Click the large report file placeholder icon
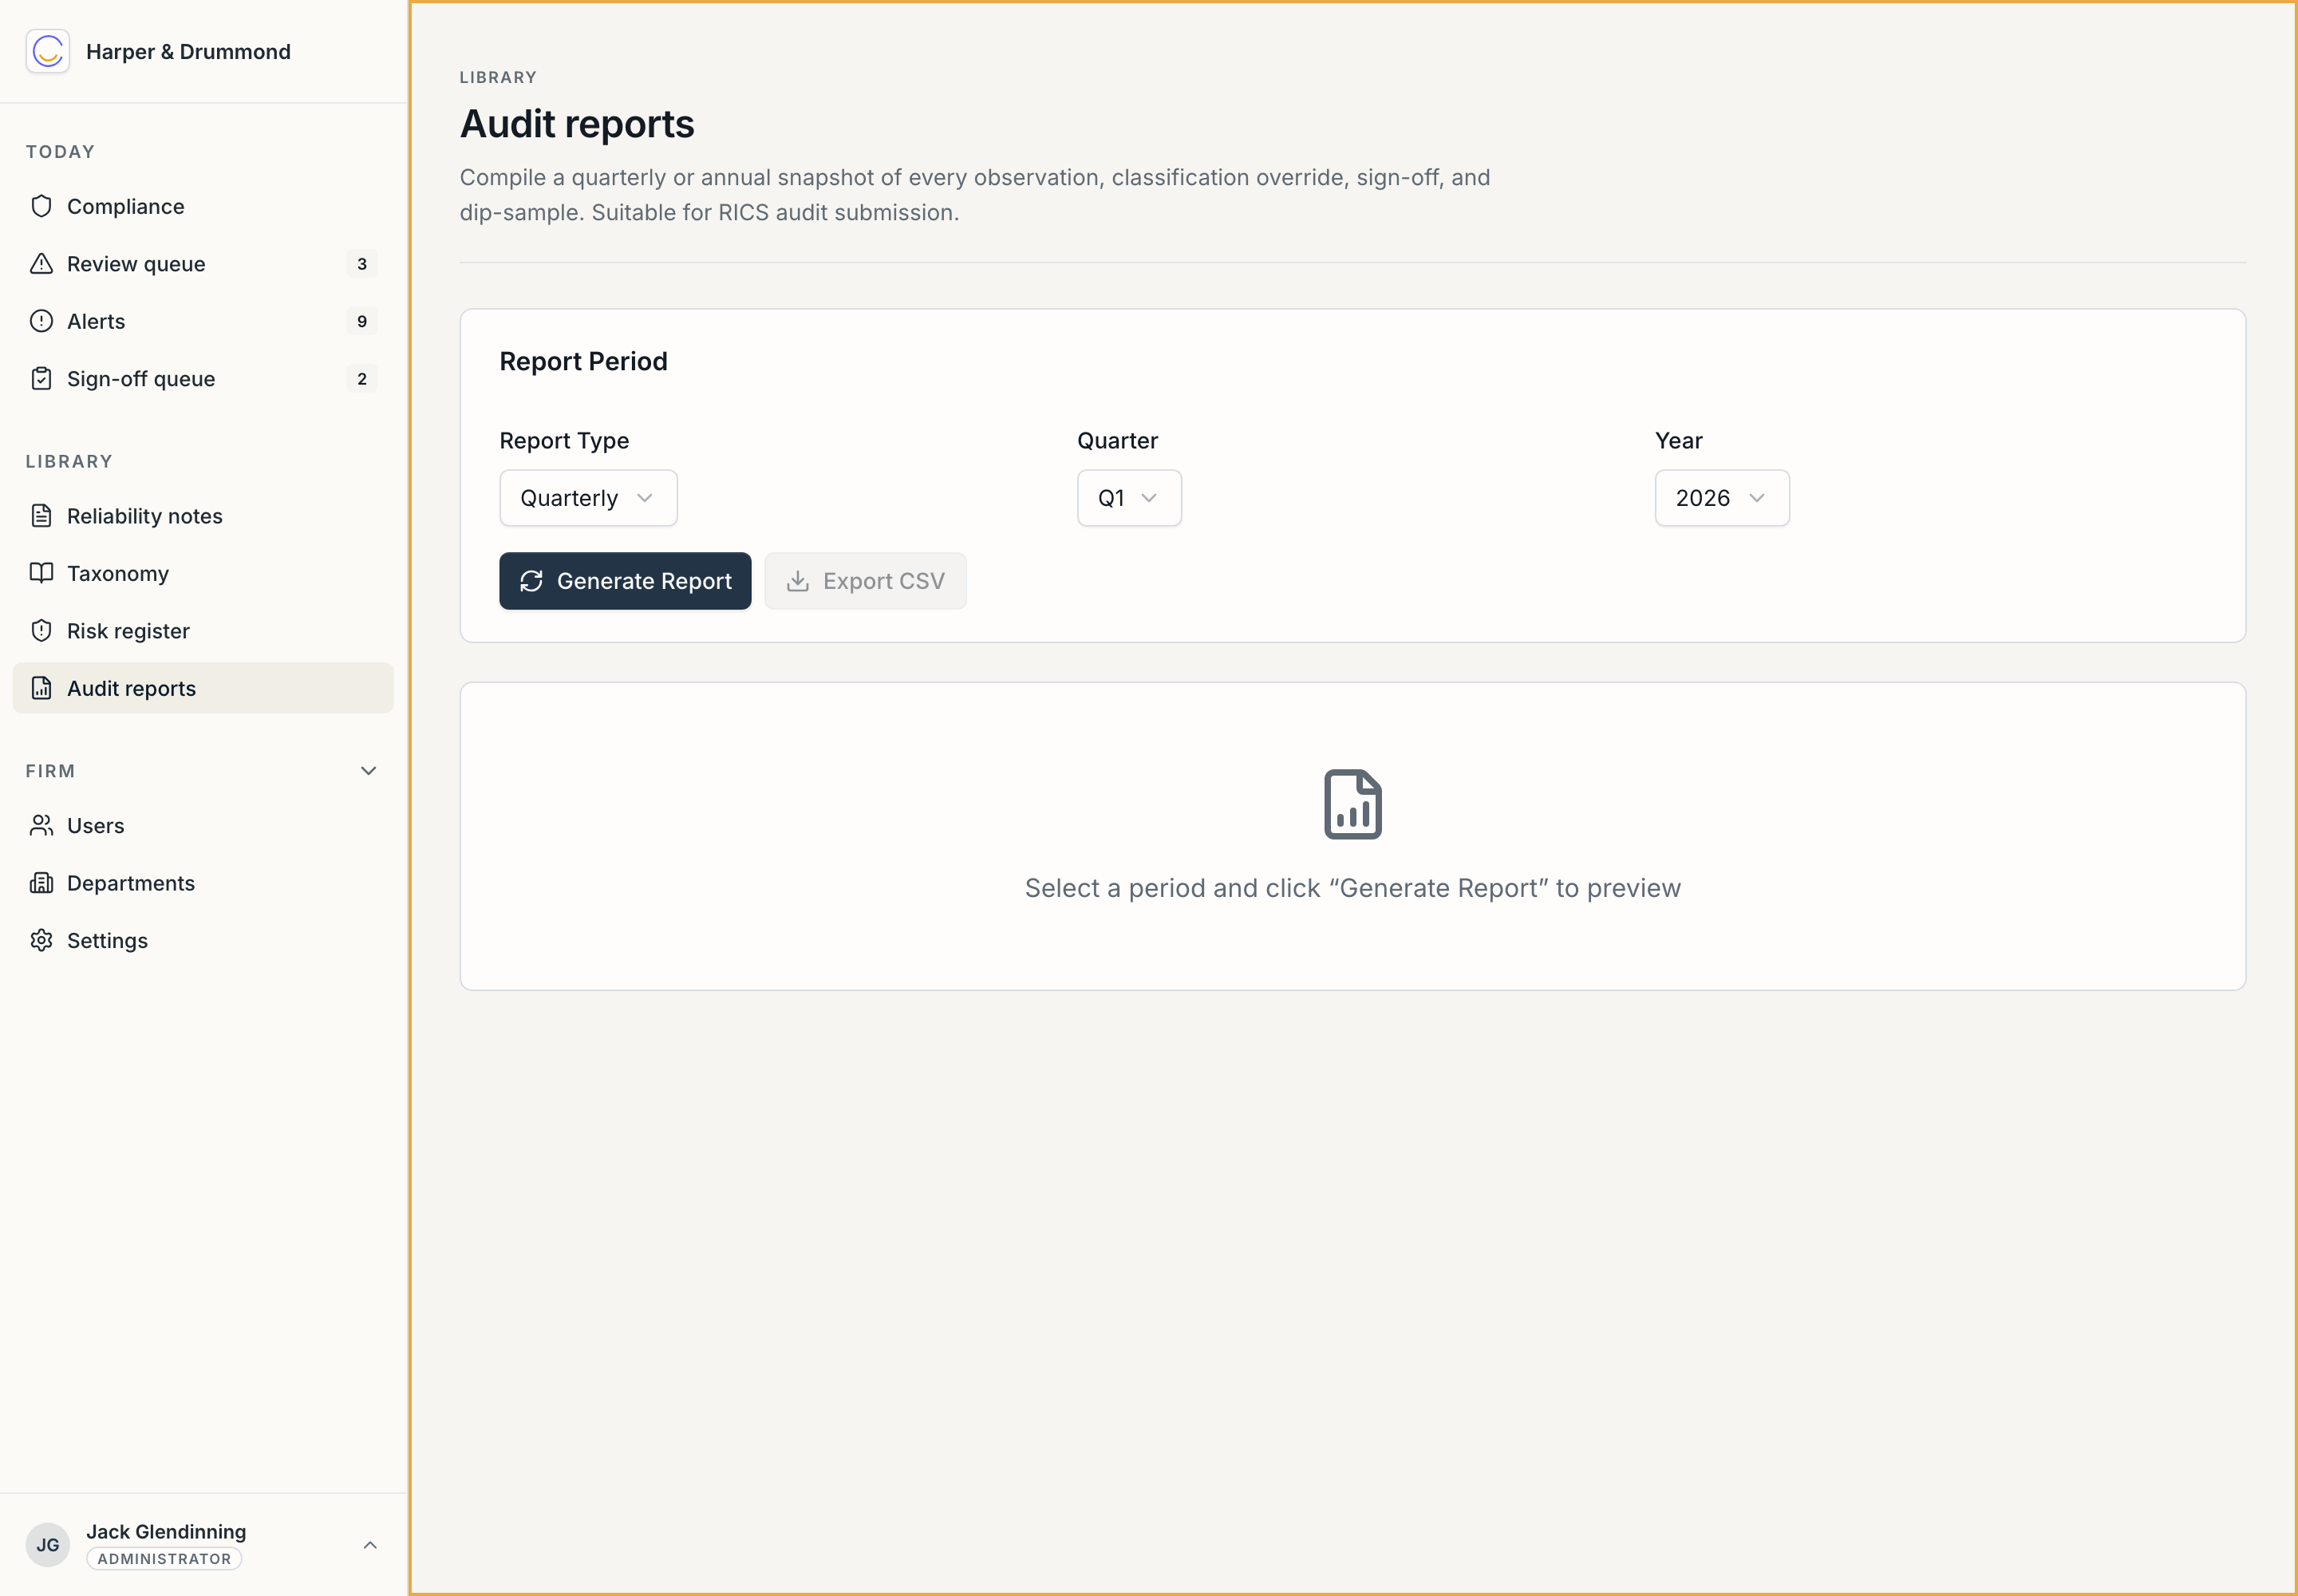This screenshot has width=2298, height=1596. coord(1352,804)
